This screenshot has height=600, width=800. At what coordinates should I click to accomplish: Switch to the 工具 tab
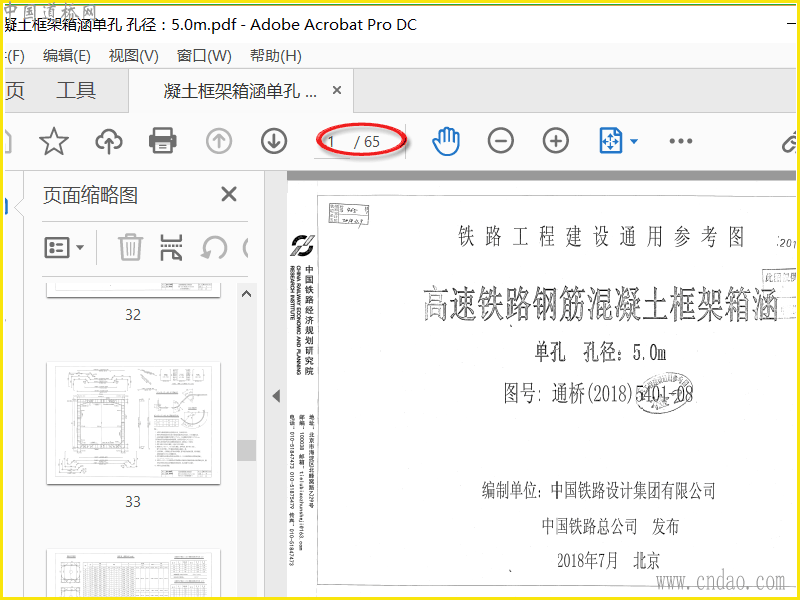point(76,91)
